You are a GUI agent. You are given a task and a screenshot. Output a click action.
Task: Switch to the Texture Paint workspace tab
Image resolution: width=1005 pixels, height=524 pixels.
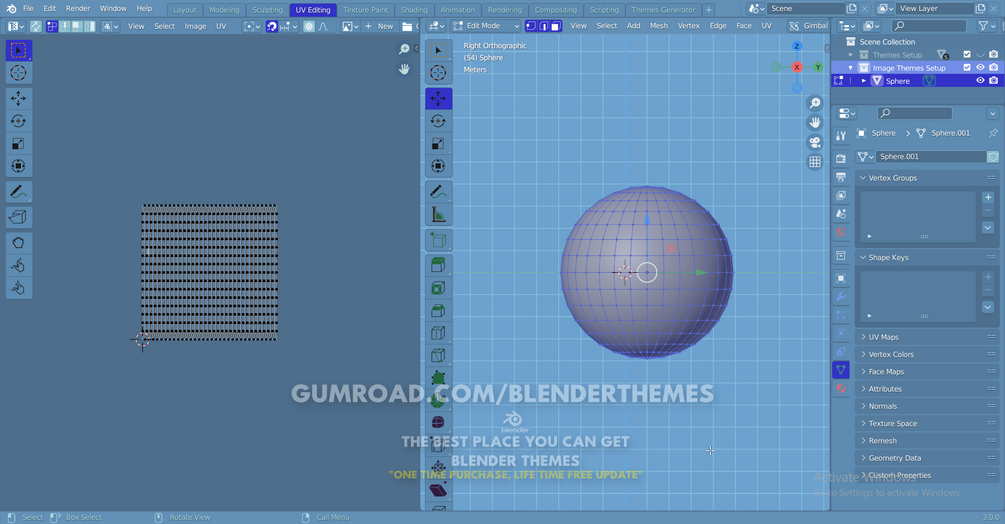click(x=365, y=10)
